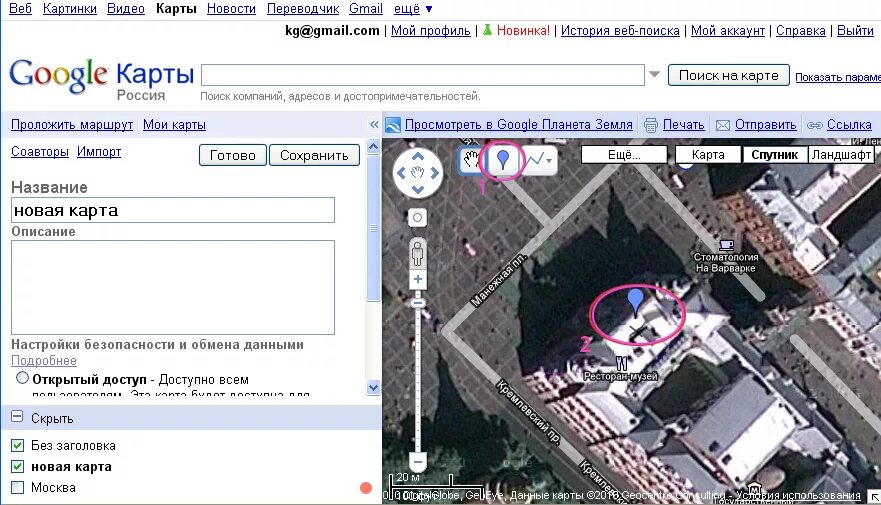Click center hand of pan control
Screen dimensions: 881x505
click(x=417, y=173)
